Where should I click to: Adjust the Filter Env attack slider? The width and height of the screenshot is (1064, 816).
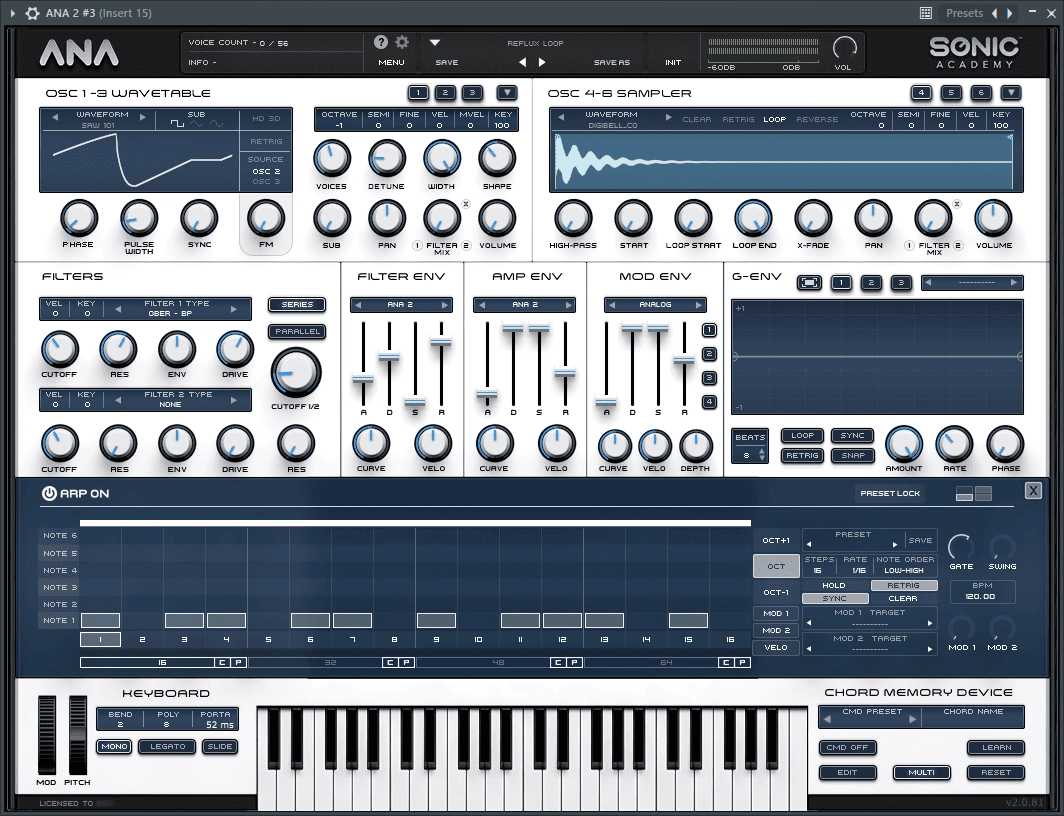[x=363, y=379]
